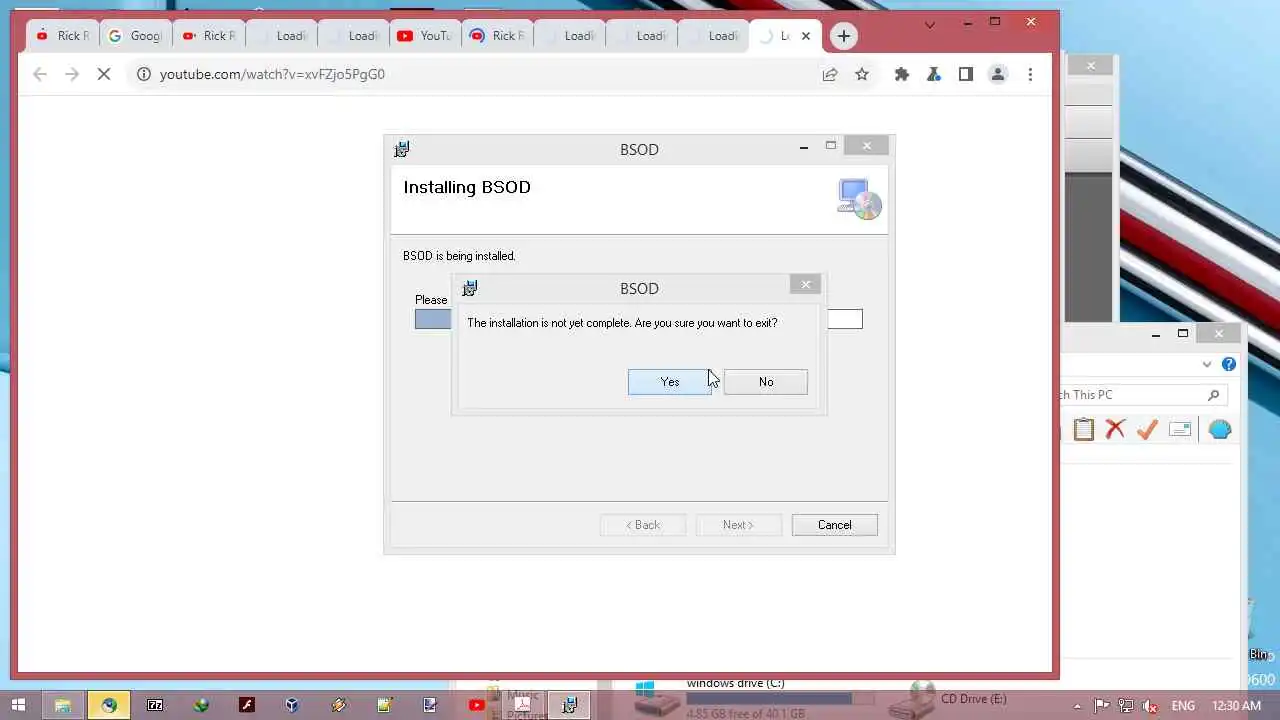Viewport: 1280px width, 720px height.
Task: Click the Email icon in Explorer toolbar
Action: click(1180, 430)
